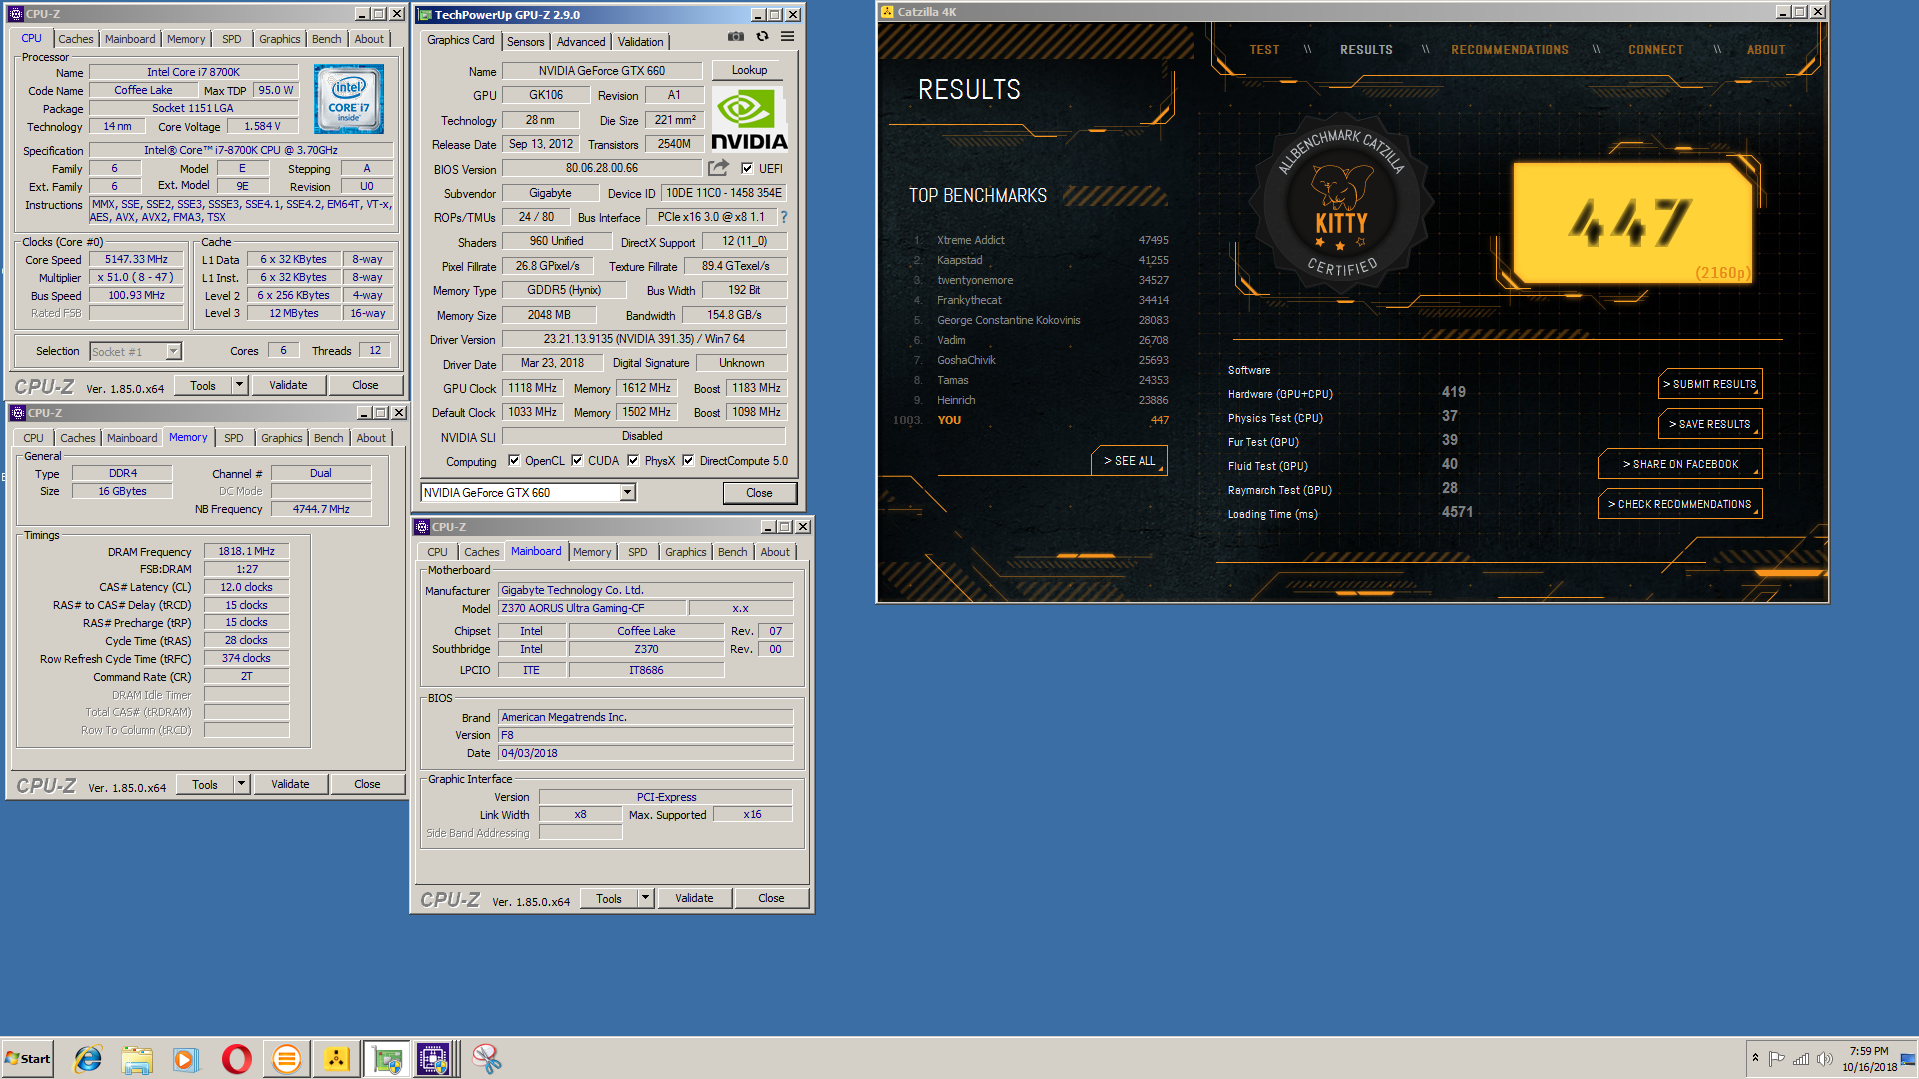Click the yellow 447 score panel
Viewport: 1919px width, 1079px height.
pos(1632,223)
